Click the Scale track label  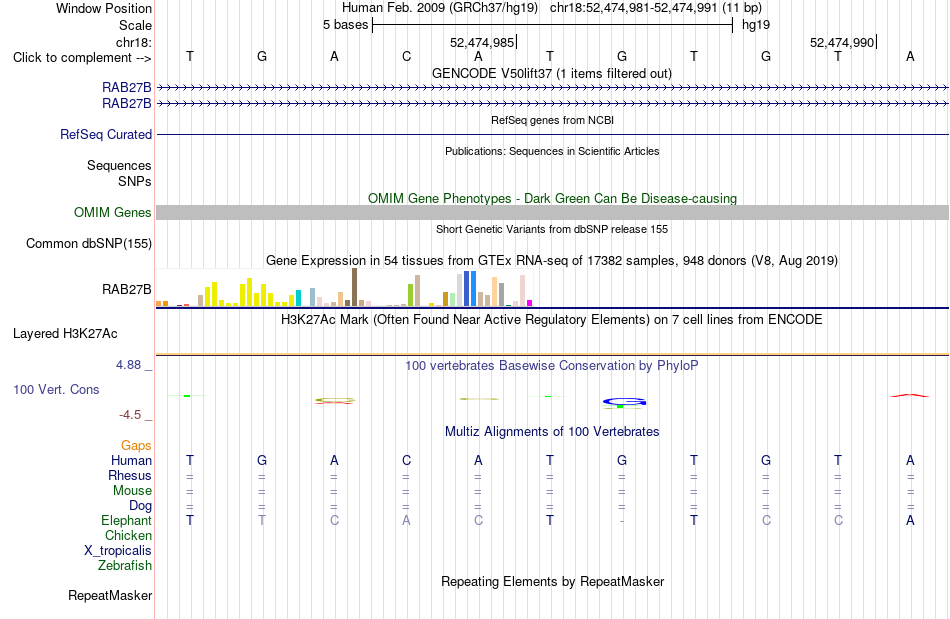tap(135, 25)
